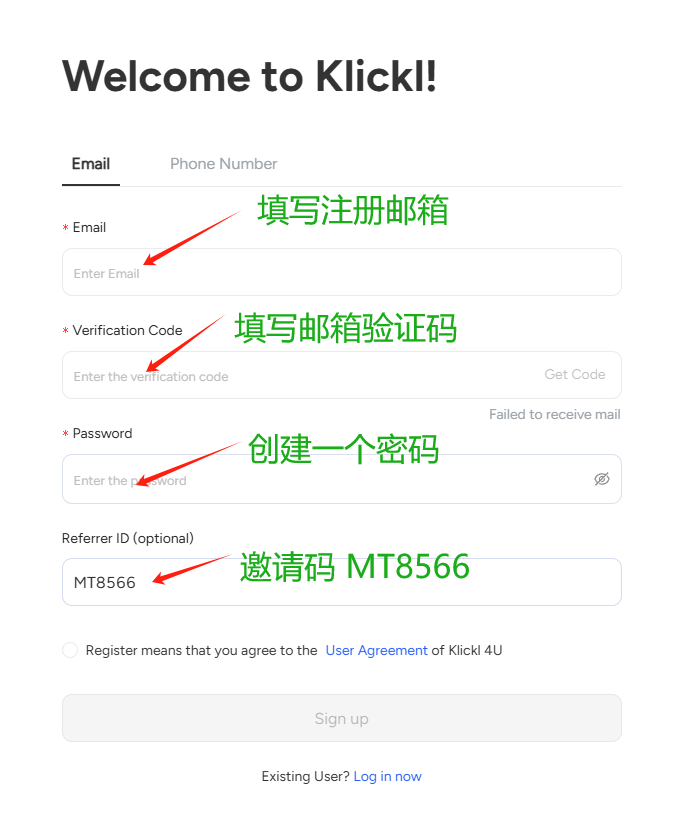The width and height of the screenshot is (696, 824).
Task: Select the Referrer ID field containing MT8566
Action: tap(342, 582)
